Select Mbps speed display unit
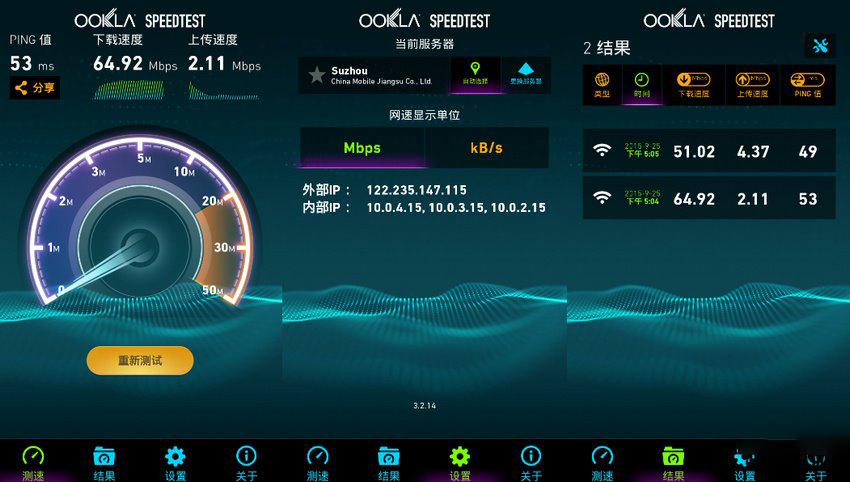 362,147
